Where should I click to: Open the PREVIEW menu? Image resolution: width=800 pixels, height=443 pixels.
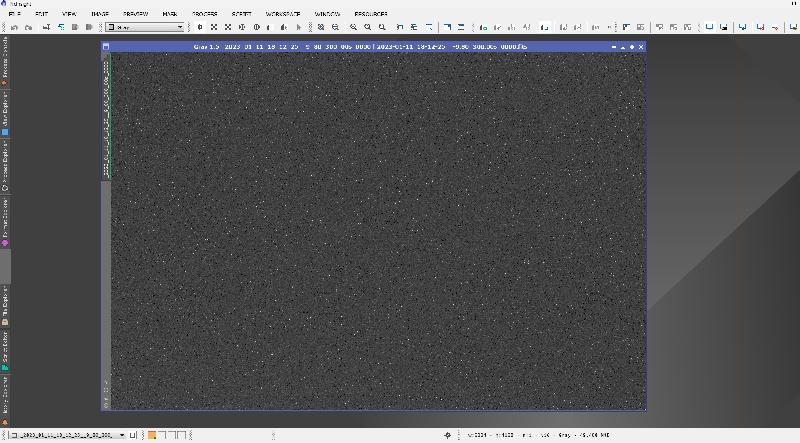[136, 14]
